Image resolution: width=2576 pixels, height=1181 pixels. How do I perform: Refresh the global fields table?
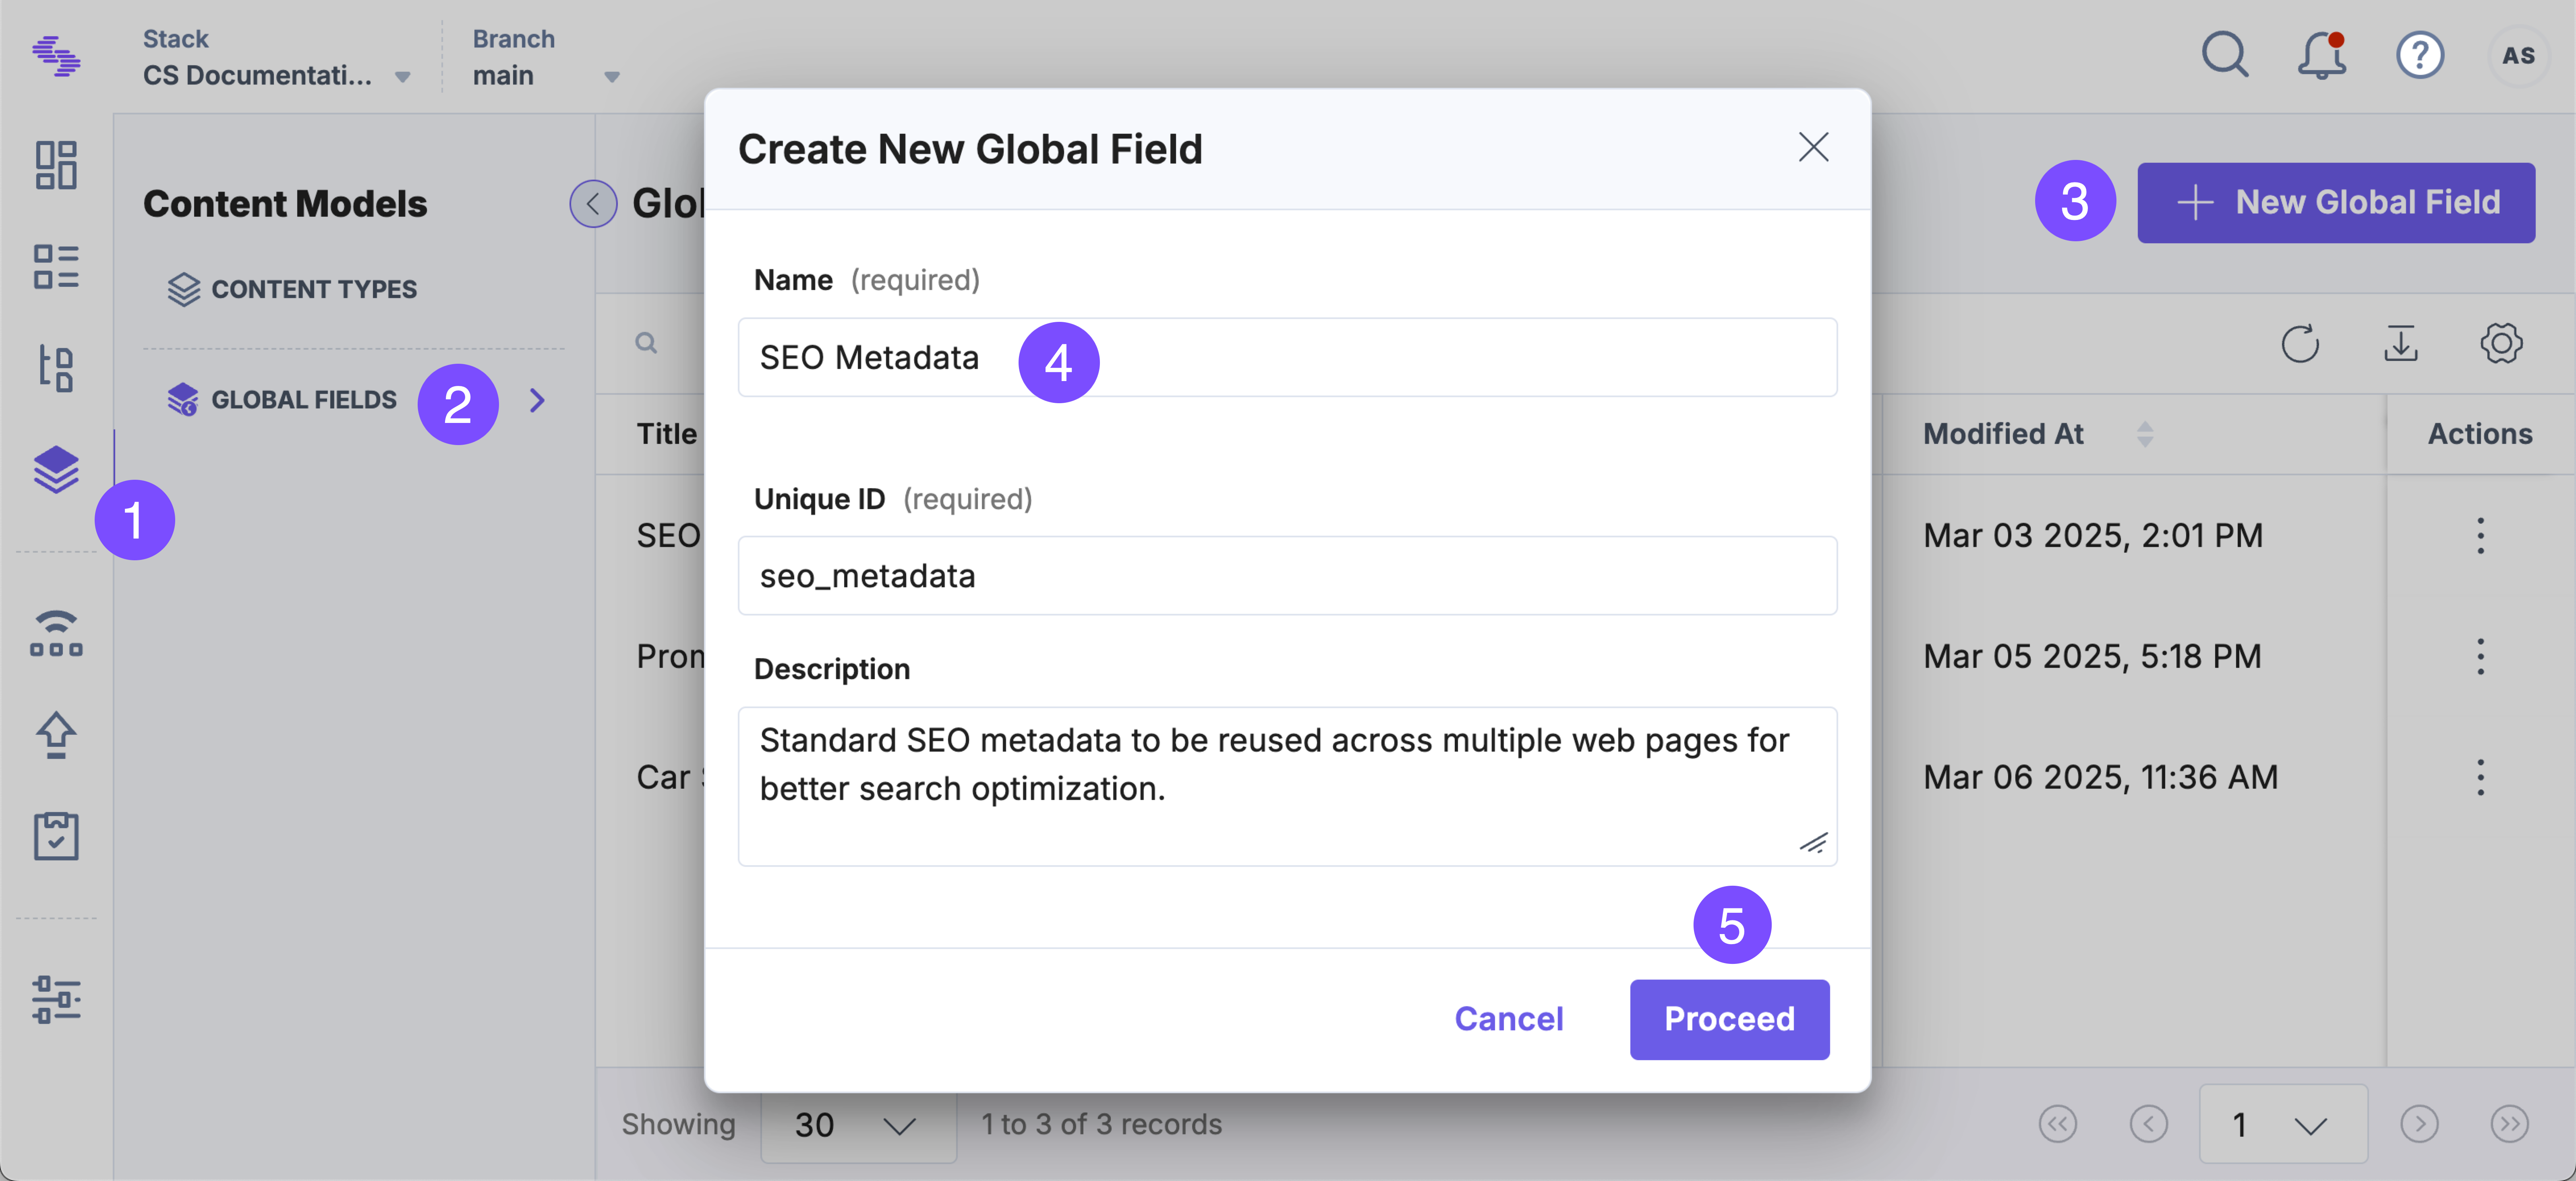click(2300, 344)
